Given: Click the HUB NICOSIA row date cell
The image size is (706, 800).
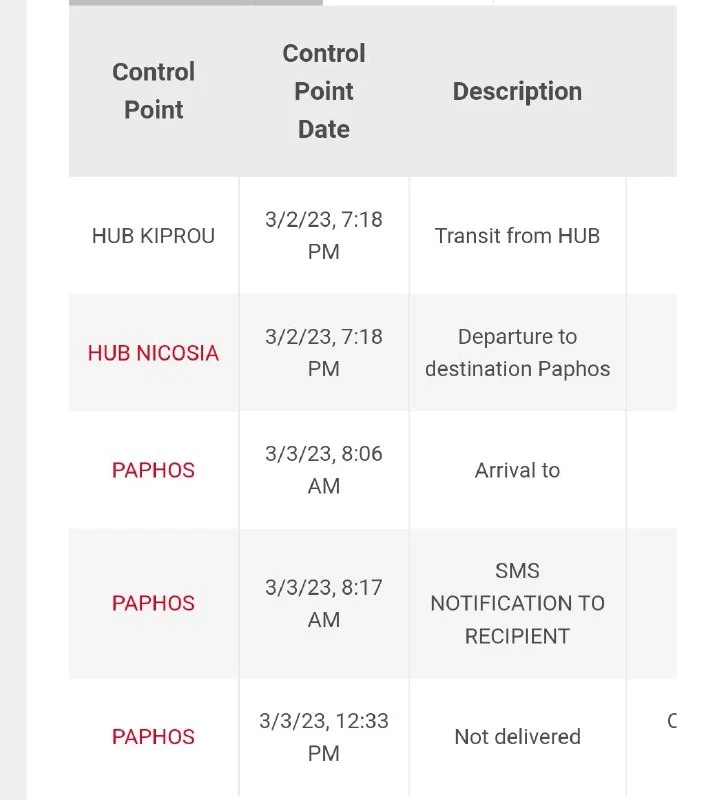Looking at the screenshot, I should [323, 353].
